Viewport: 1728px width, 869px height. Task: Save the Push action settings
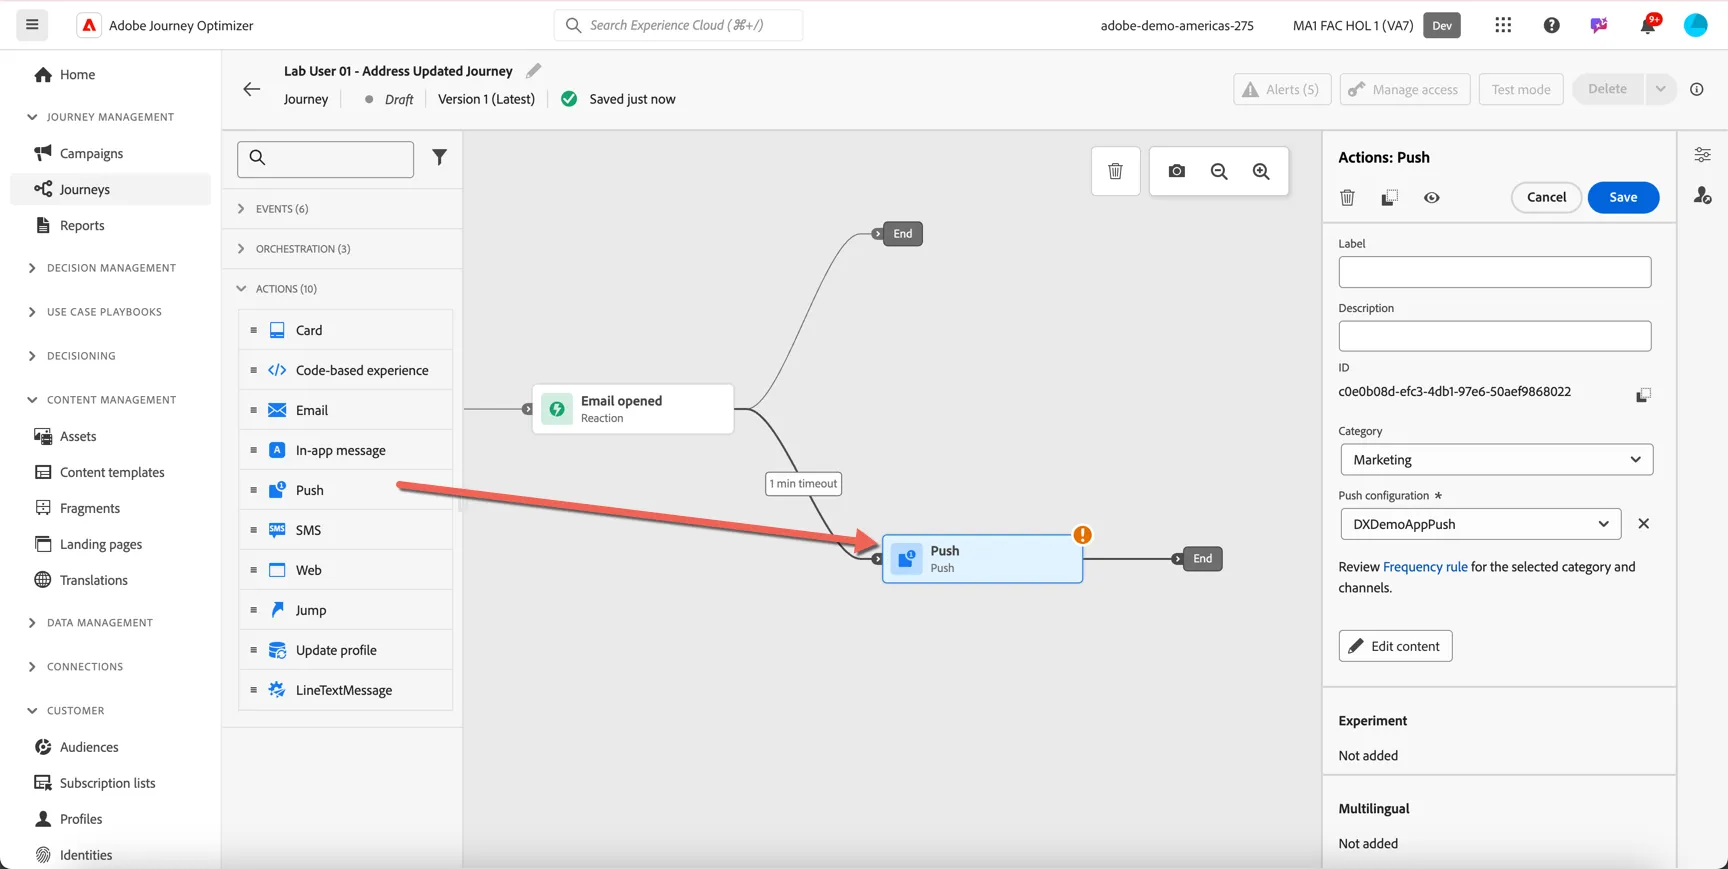pyautogui.click(x=1623, y=197)
